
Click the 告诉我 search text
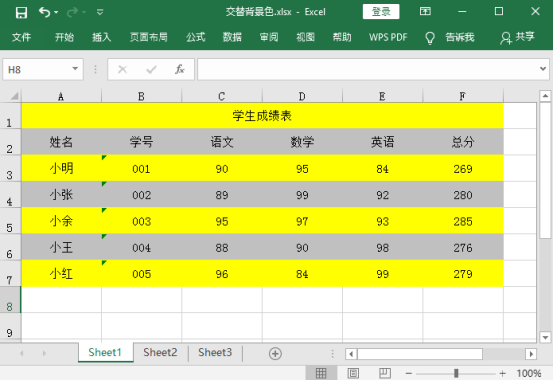(460, 37)
